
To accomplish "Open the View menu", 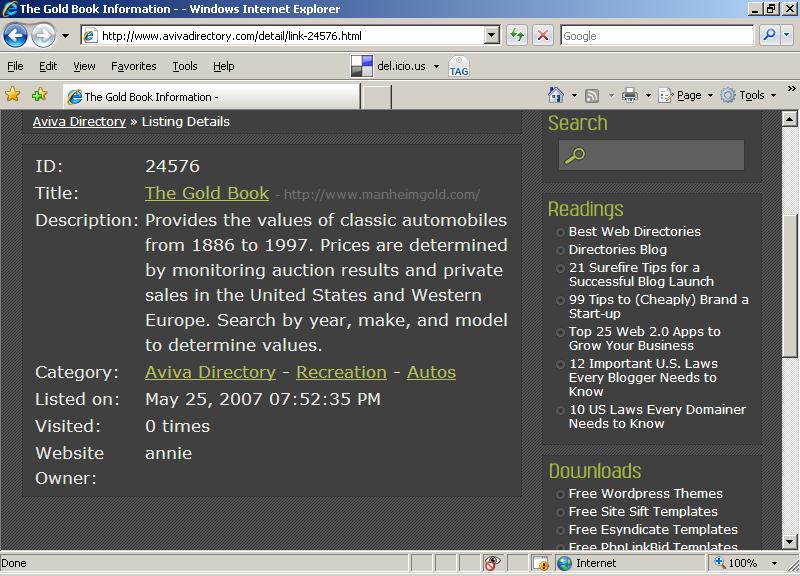I will click(84, 66).
